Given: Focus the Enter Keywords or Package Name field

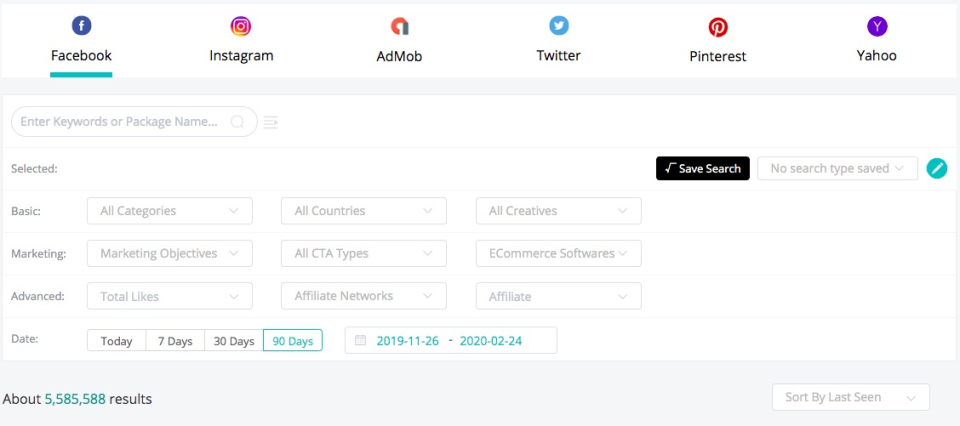Looking at the screenshot, I should point(134,122).
